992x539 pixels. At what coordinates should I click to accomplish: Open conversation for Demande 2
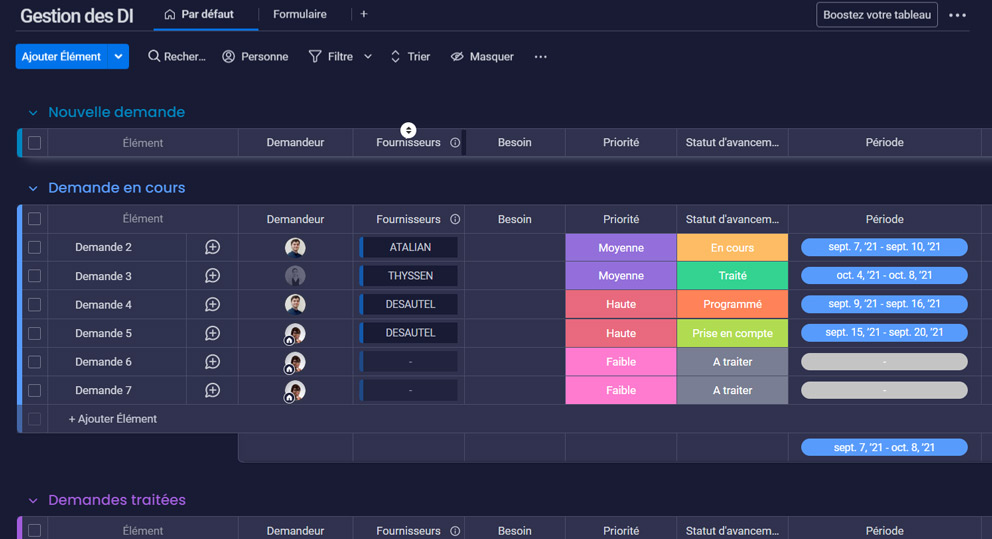pos(213,247)
